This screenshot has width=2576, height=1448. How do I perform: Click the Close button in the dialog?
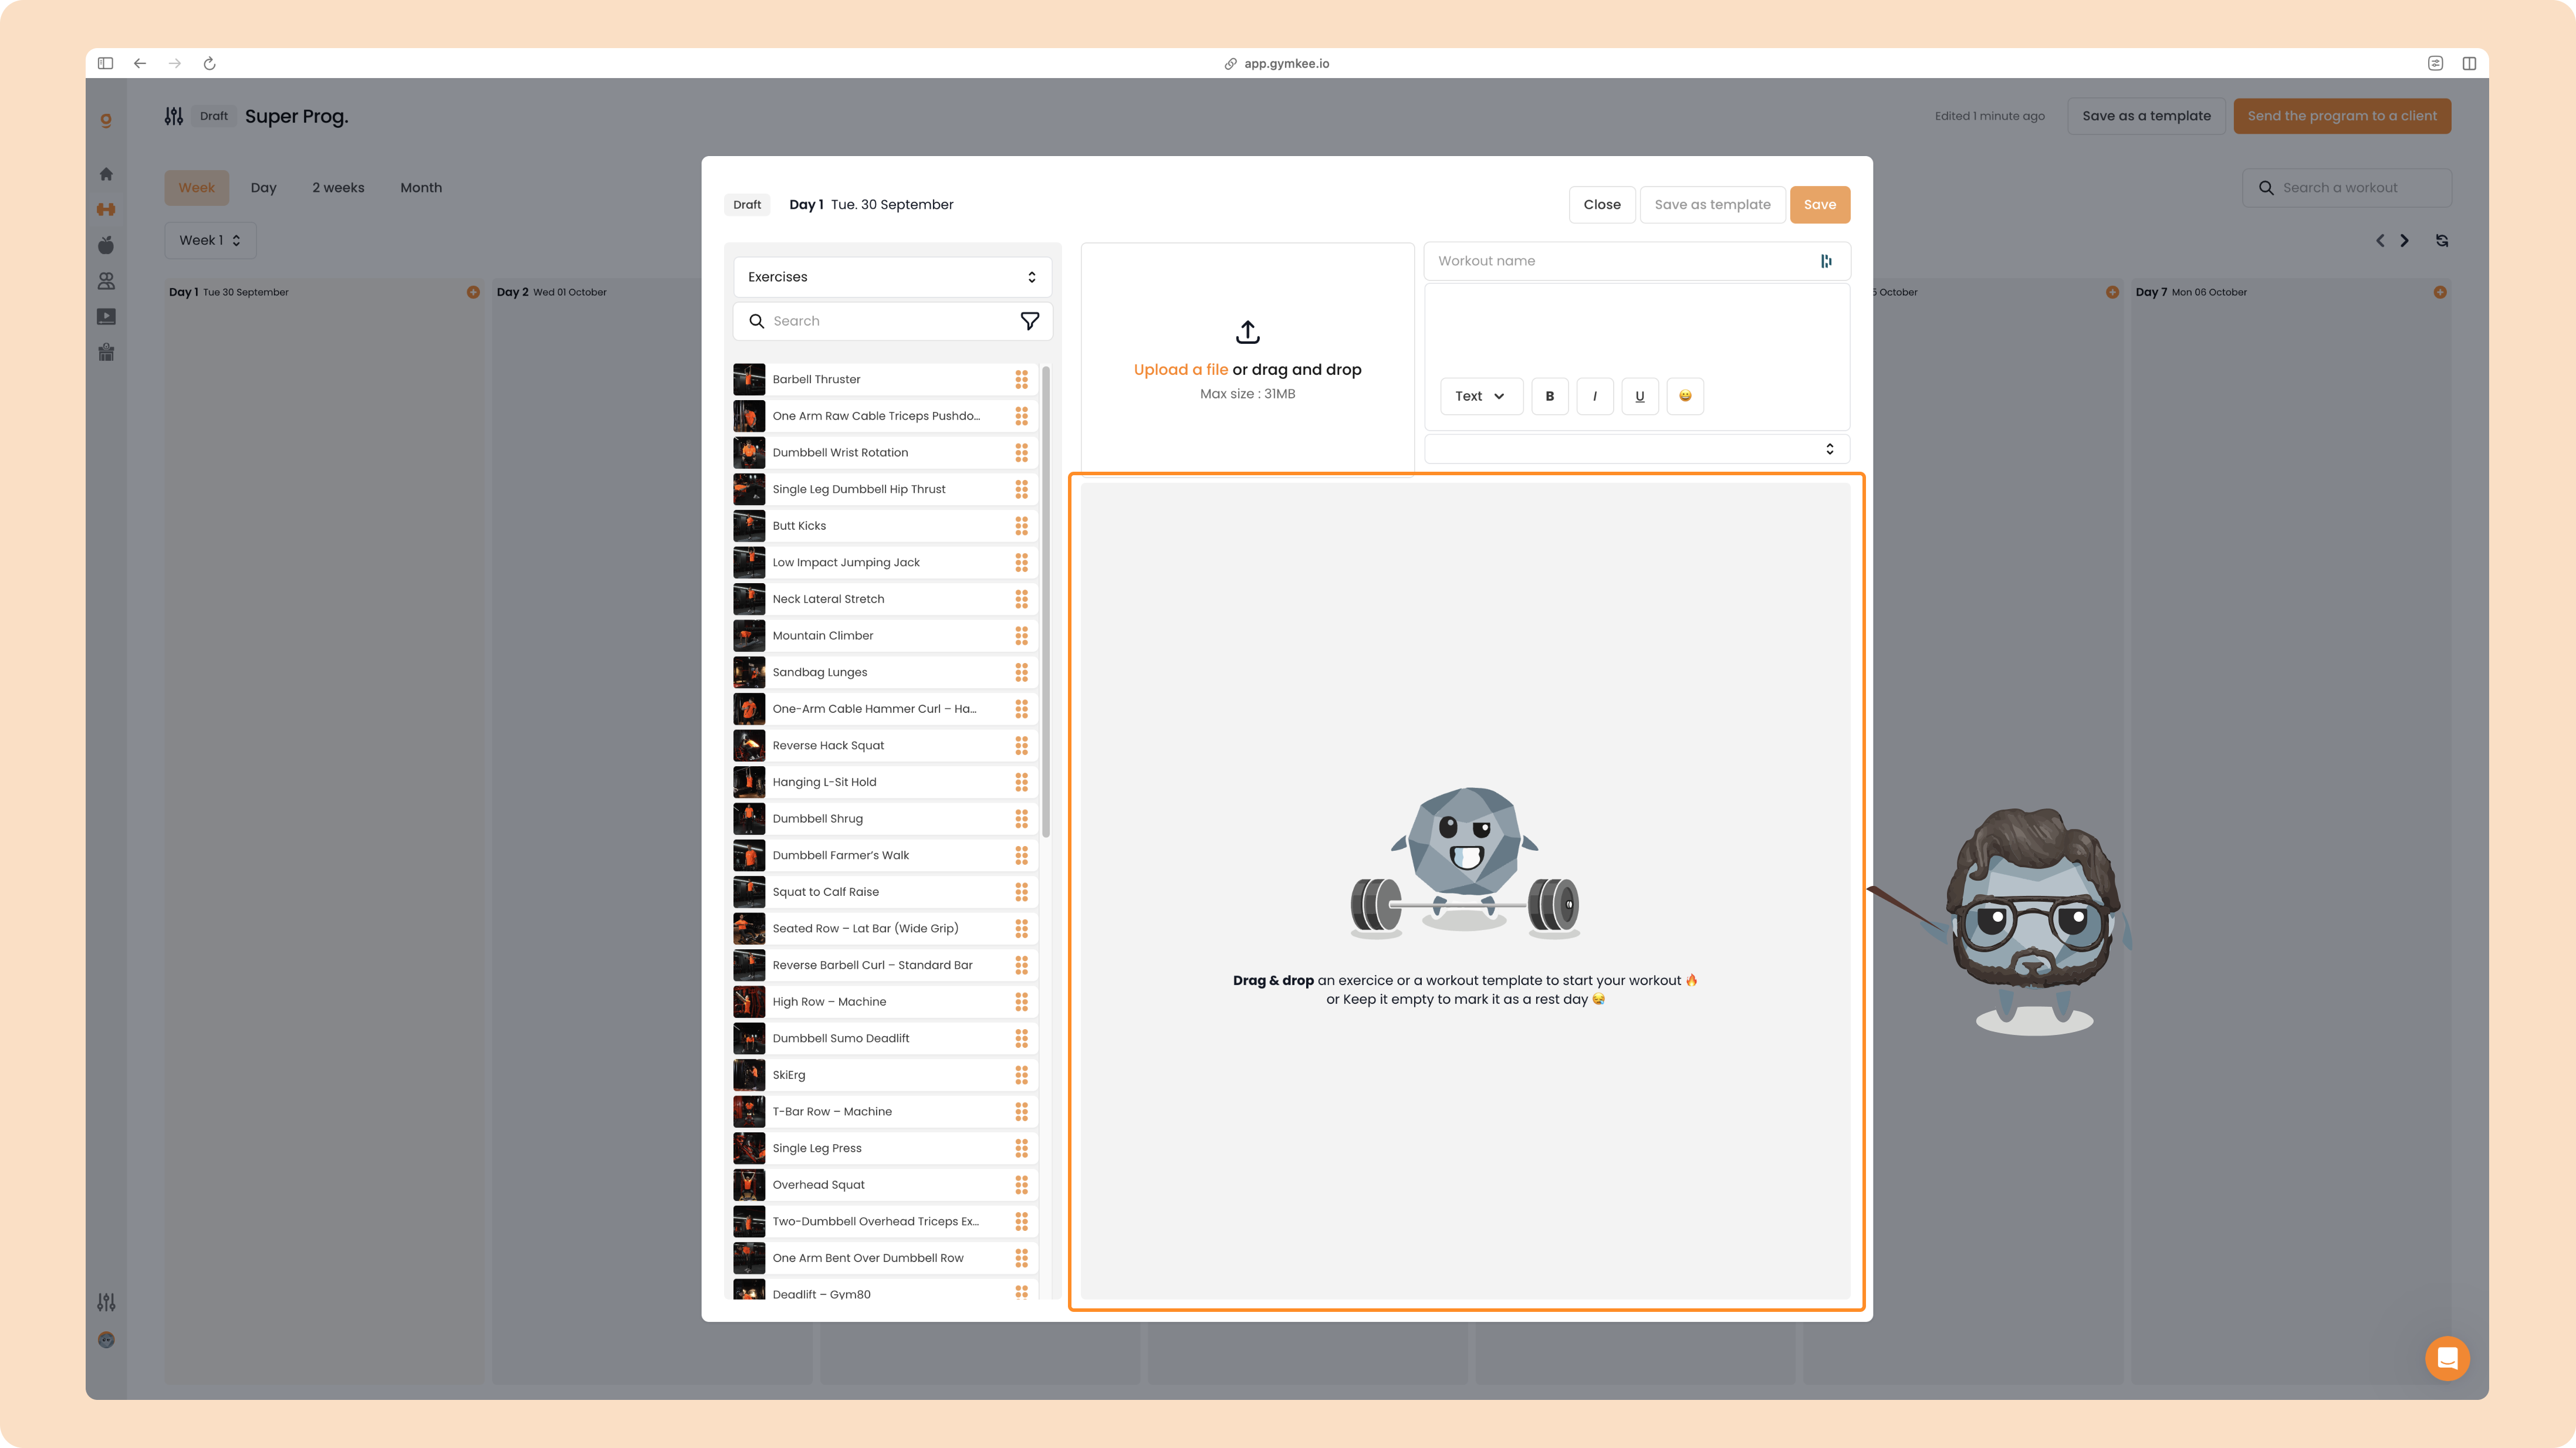pyautogui.click(x=1602, y=205)
